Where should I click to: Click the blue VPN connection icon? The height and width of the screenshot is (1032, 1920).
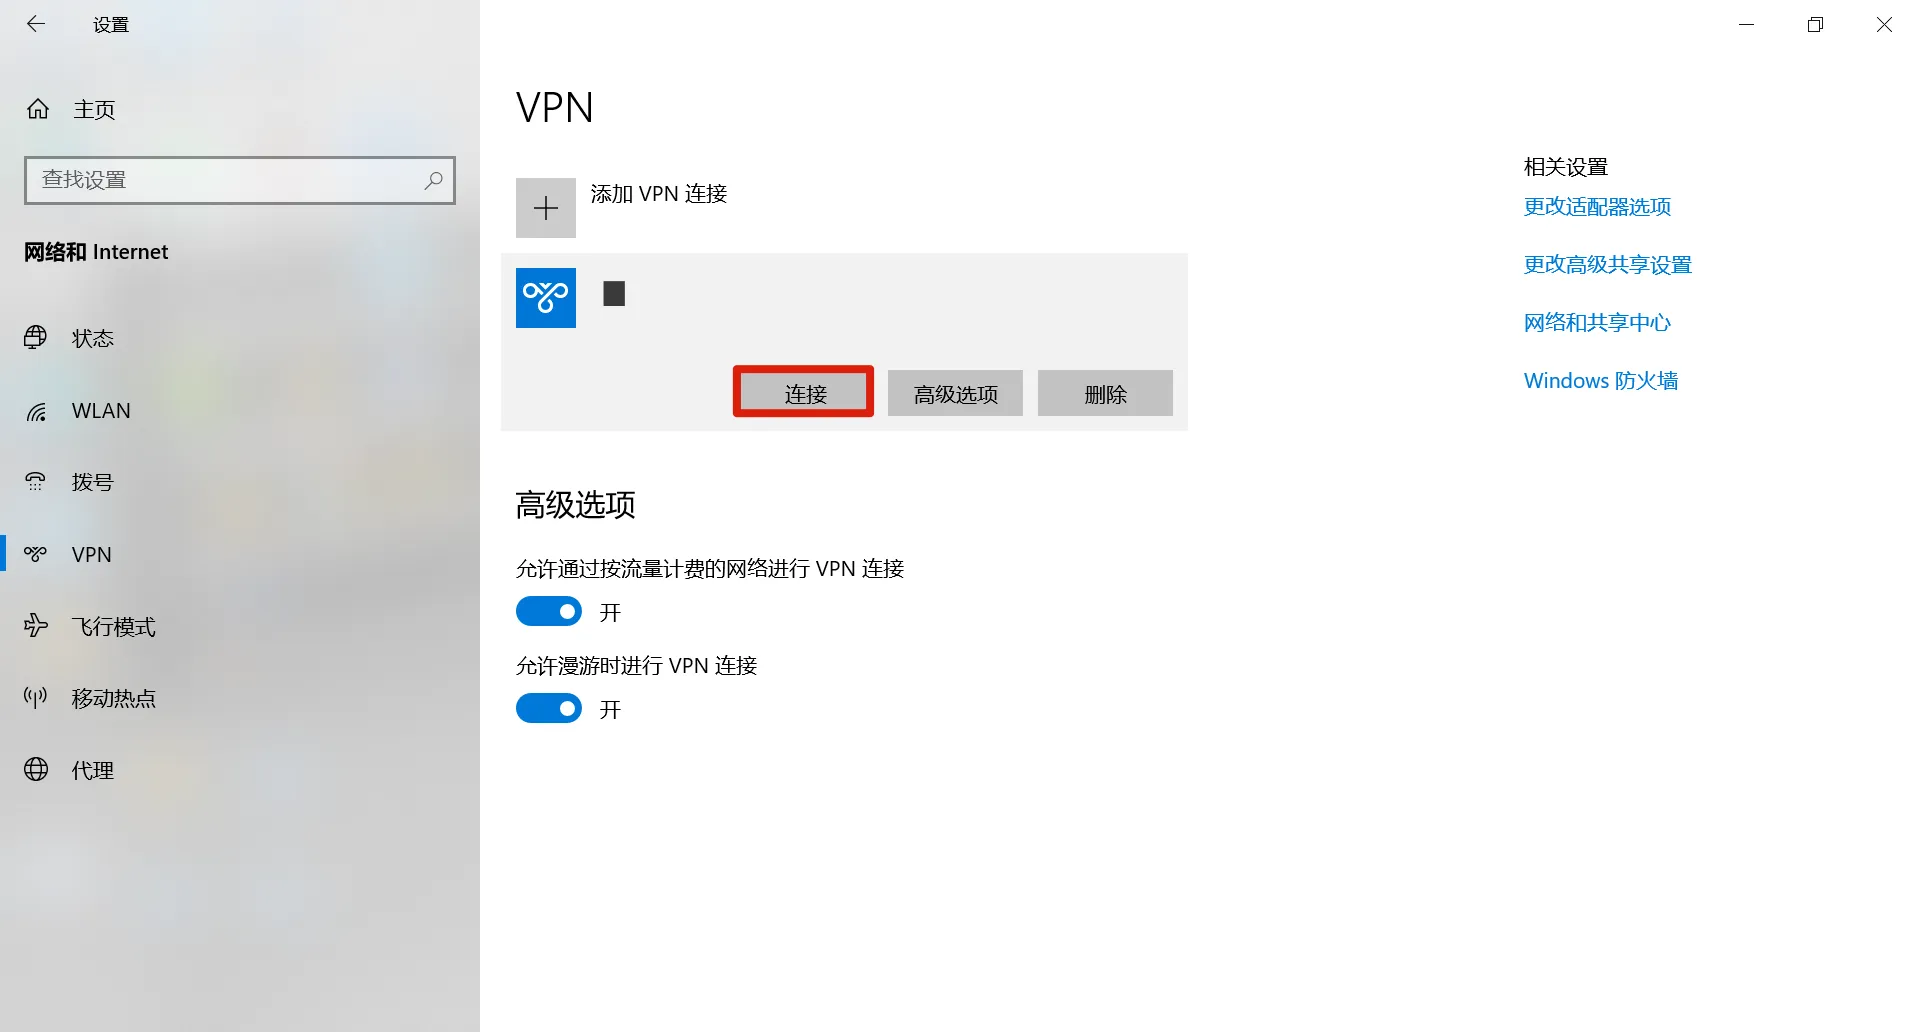pos(546,298)
